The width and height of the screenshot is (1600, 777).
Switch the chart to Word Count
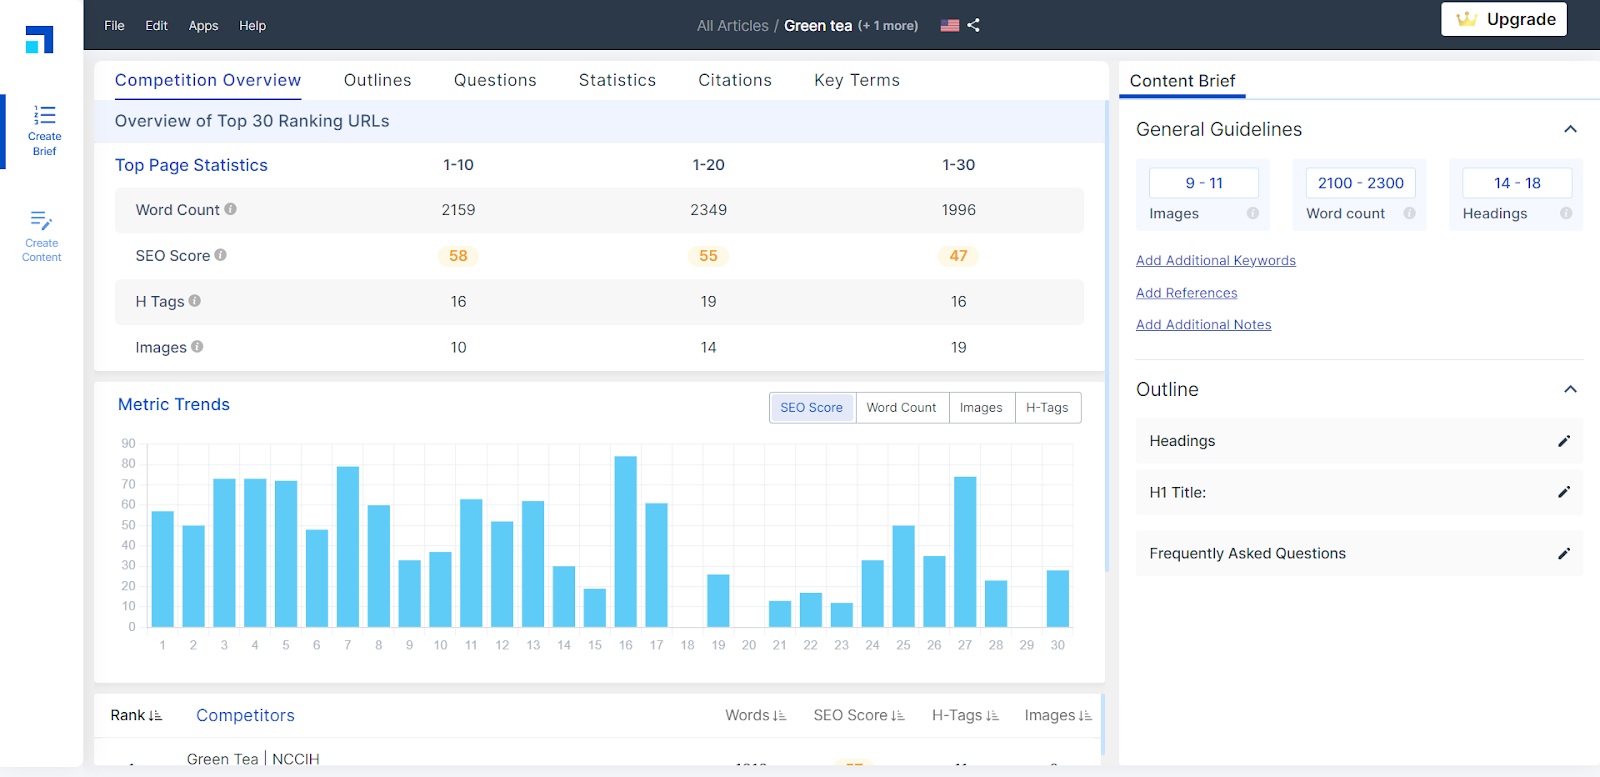point(901,408)
